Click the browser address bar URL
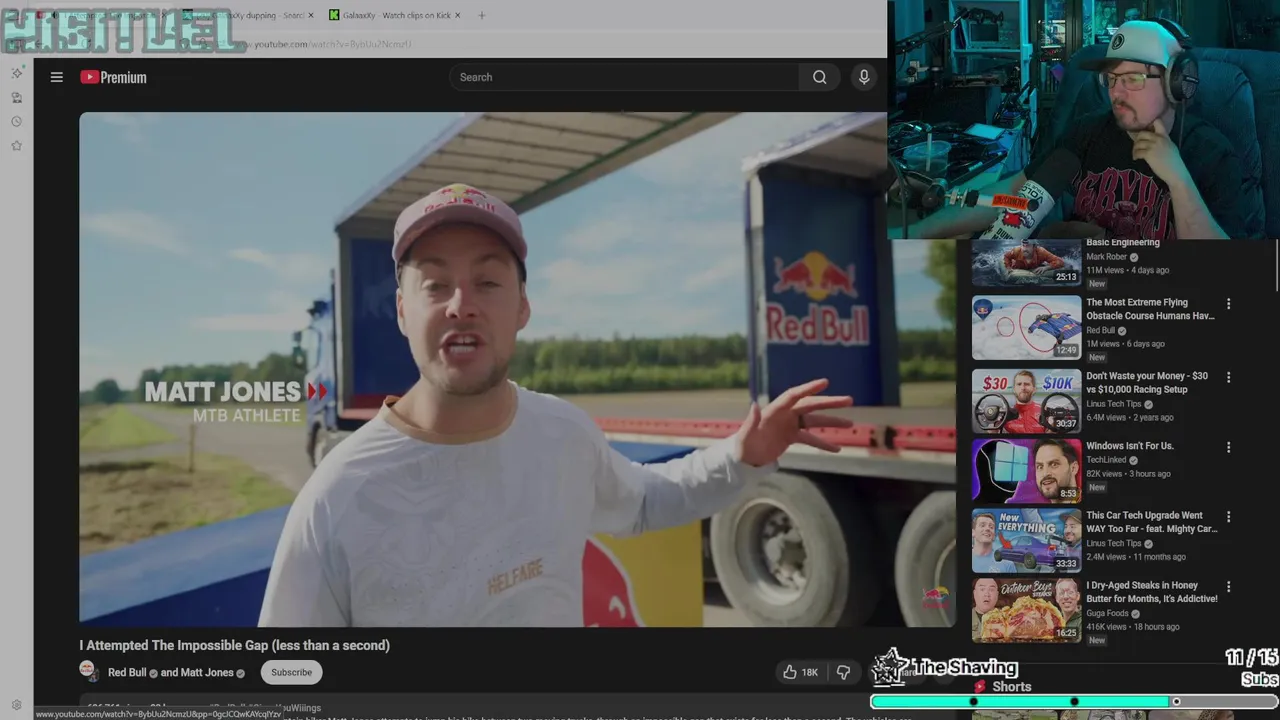Image resolution: width=1280 pixels, height=720 pixels. (x=332, y=44)
